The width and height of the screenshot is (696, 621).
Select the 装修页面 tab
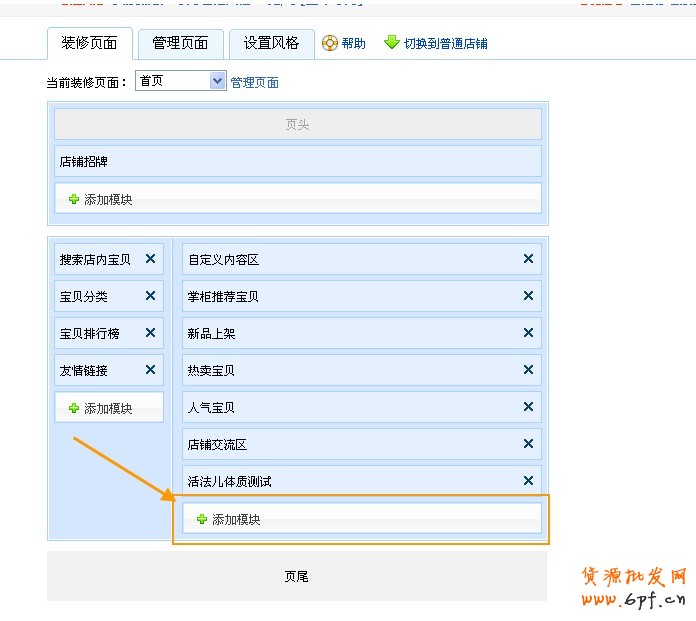coord(89,43)
